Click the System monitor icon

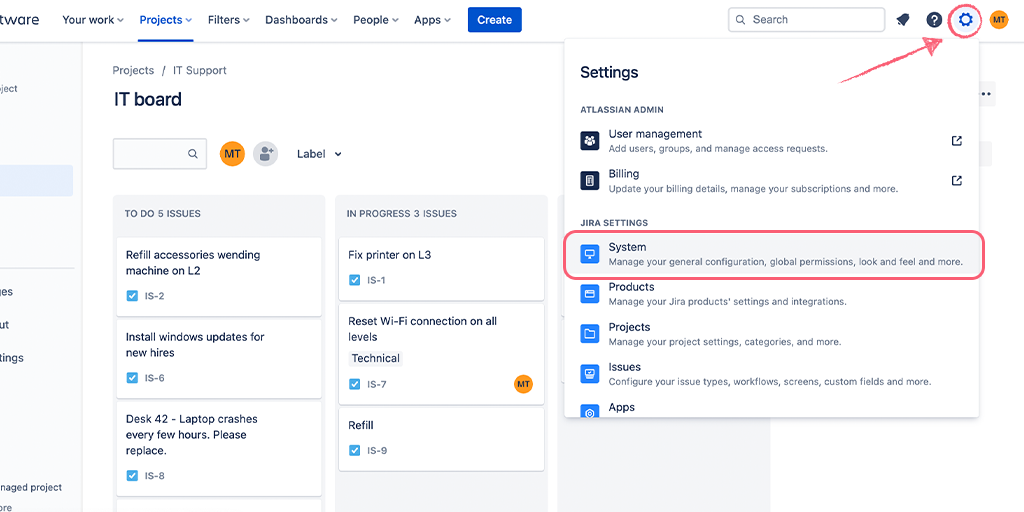pyautogui.click(x=590, y=254)
